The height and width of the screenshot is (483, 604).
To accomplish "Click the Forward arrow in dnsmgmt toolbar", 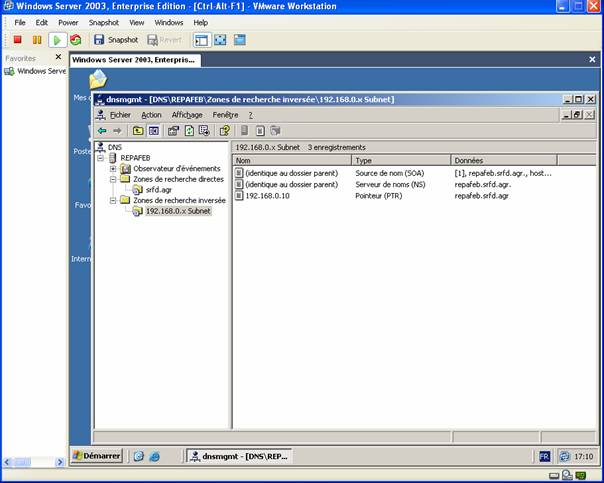I will [117, 131].
